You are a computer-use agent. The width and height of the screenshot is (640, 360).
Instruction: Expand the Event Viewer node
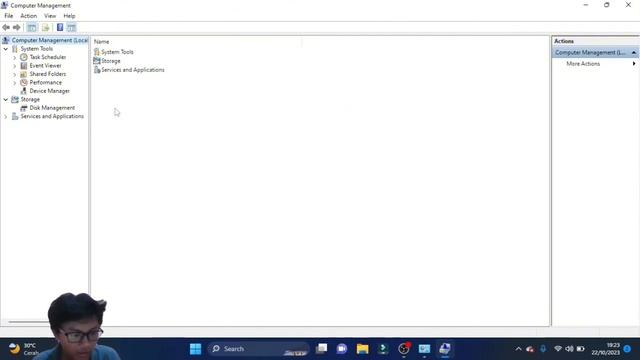15,66
